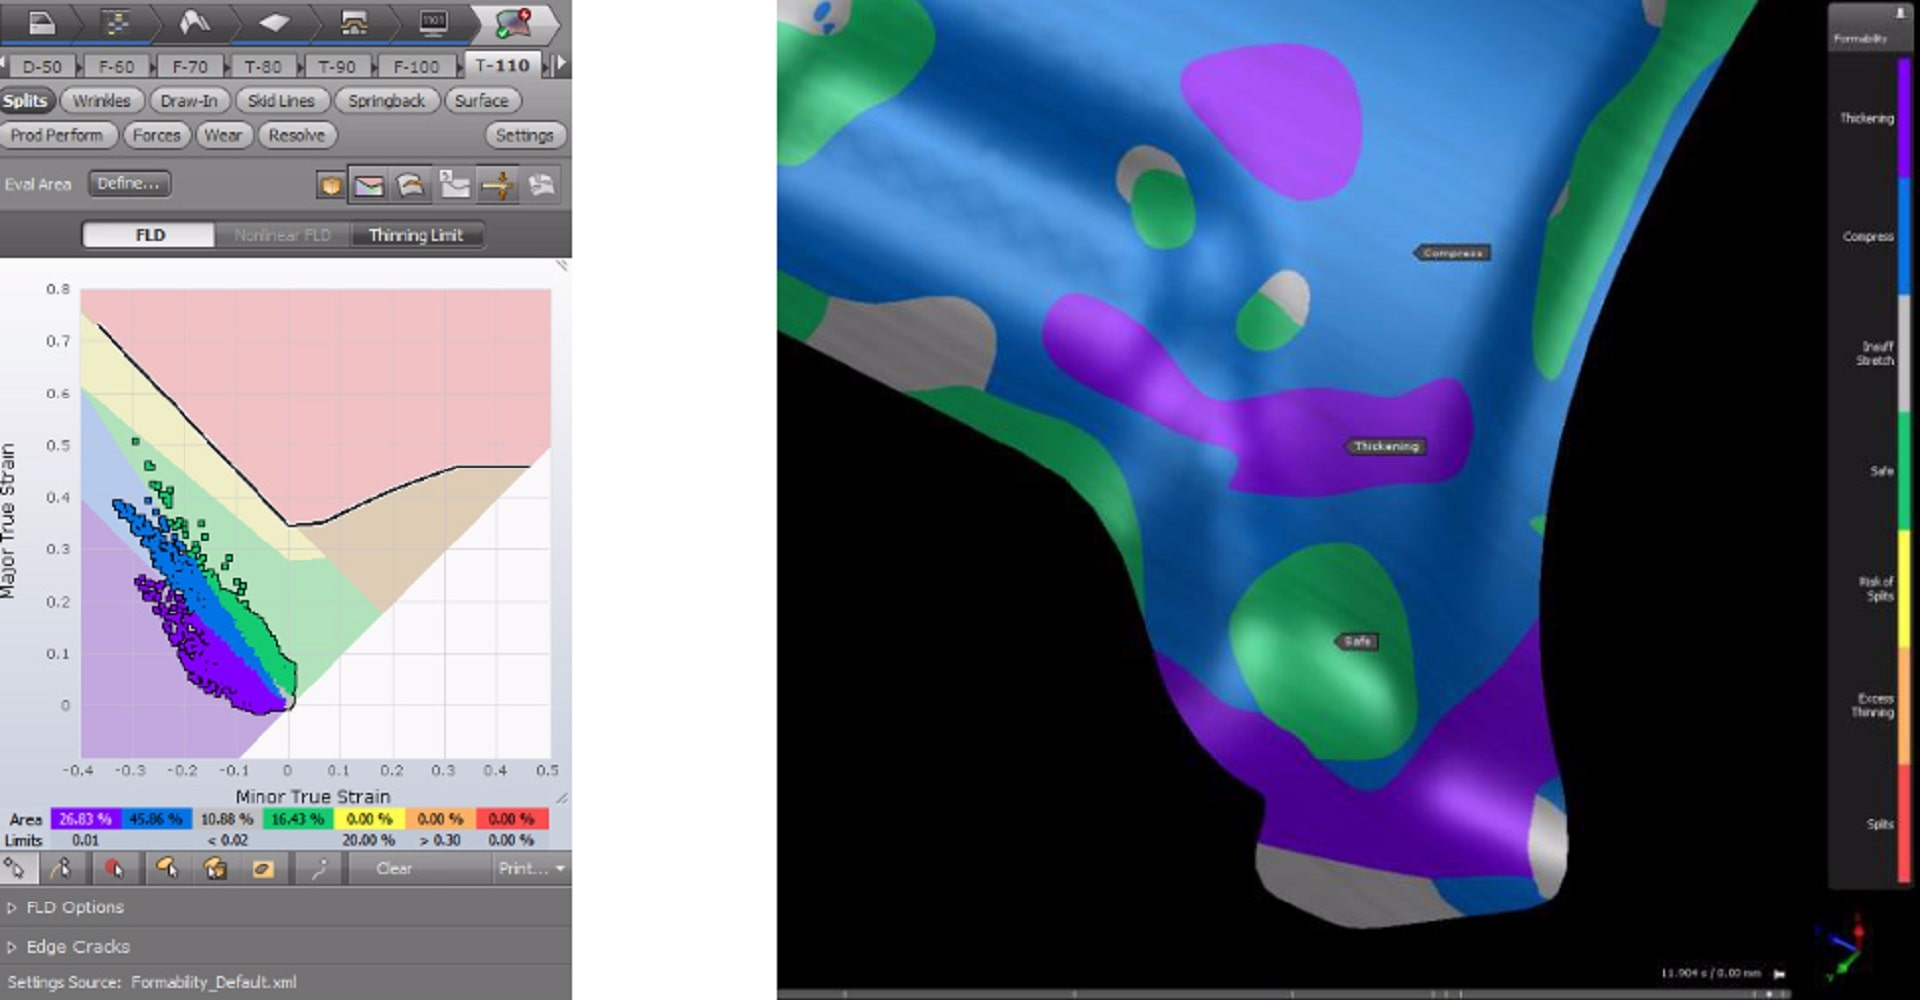Click the Resolve button
Viewport: 1920px width, 1000px height.
coord(297,135)
